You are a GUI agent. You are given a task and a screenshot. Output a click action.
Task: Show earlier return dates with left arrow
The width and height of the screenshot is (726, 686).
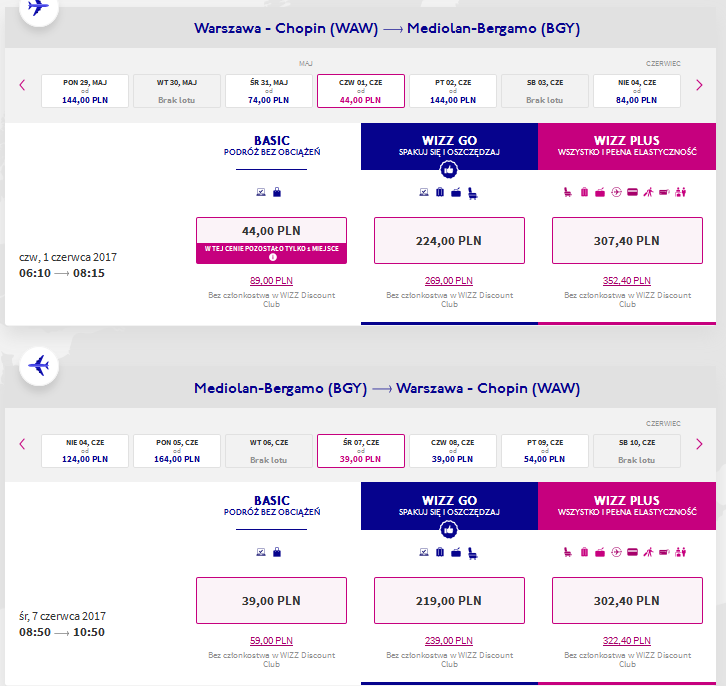click(x=22, y=444)
